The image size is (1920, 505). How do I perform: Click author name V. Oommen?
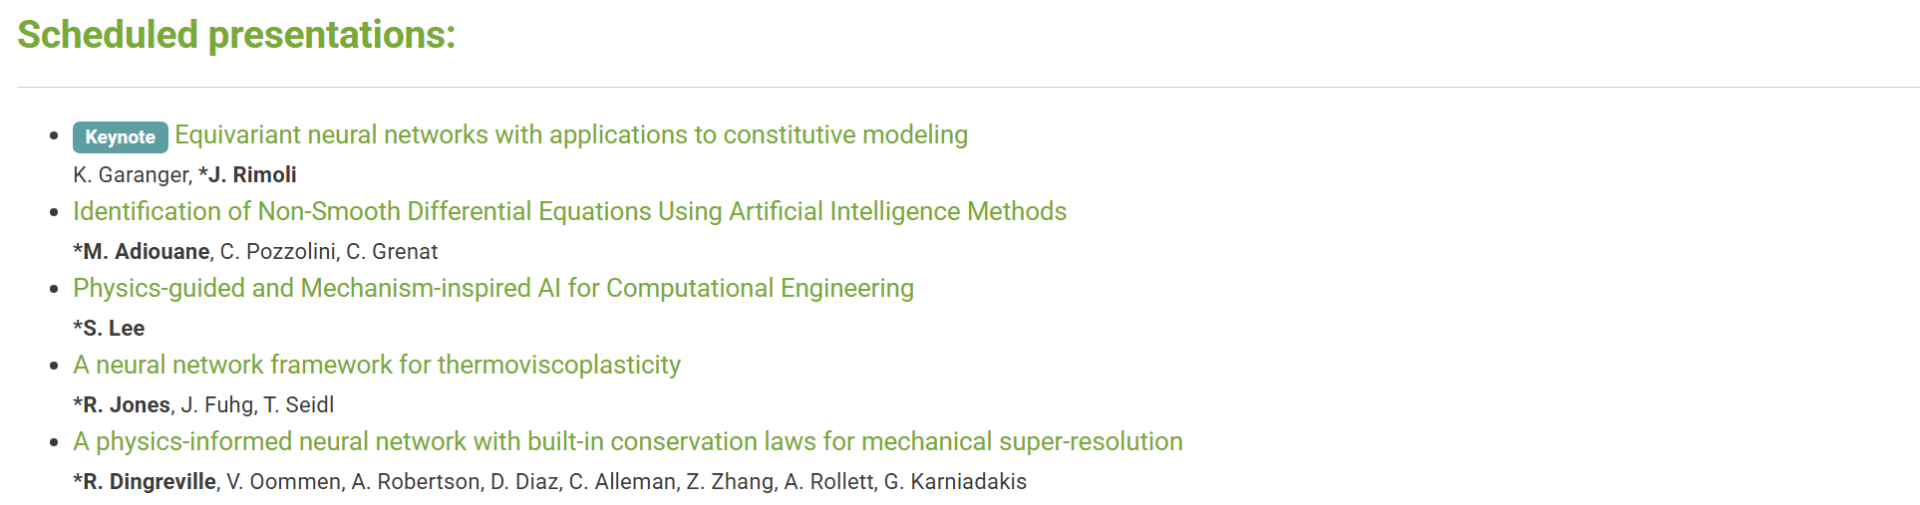284,482
